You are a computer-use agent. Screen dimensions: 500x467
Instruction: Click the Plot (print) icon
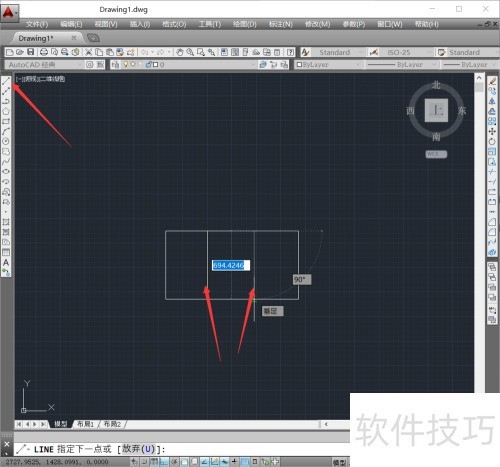(44, 52)
